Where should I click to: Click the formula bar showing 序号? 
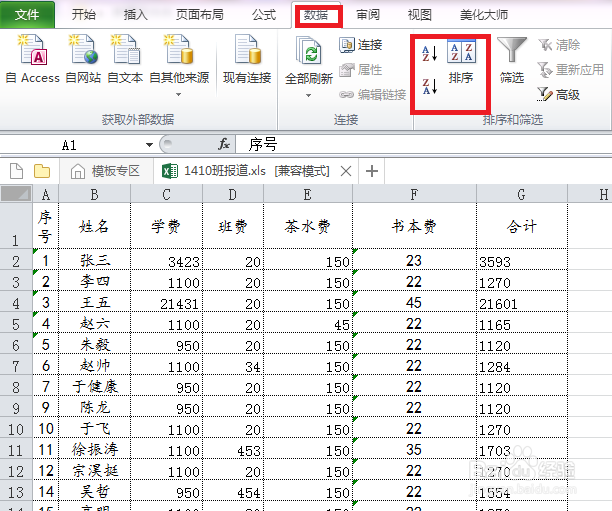click(423, 144)
